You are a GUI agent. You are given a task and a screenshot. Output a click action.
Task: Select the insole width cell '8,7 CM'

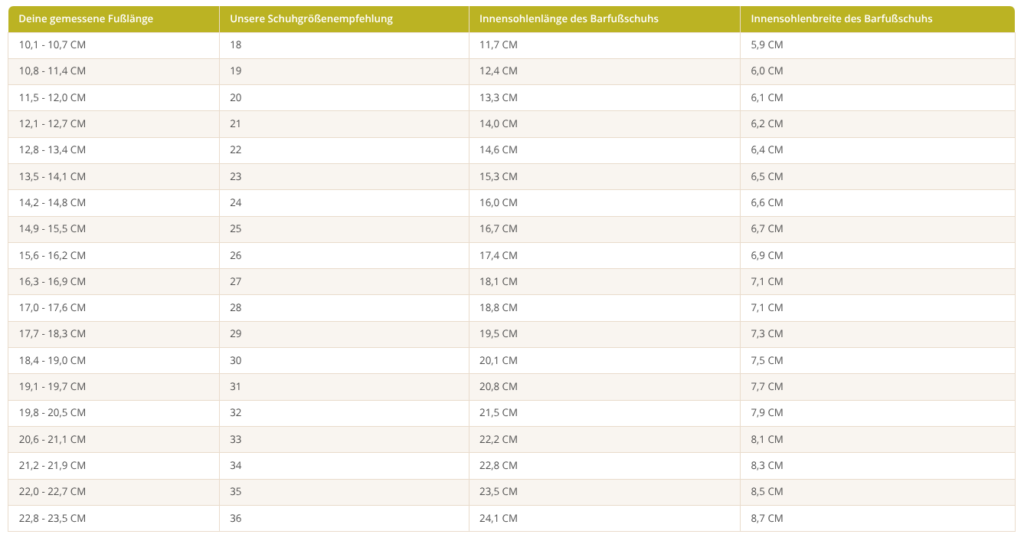(767, 518)
